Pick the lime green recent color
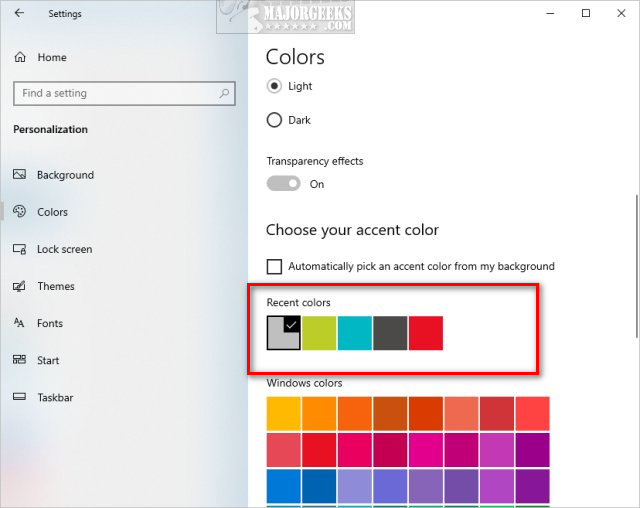 click(319, 333)
